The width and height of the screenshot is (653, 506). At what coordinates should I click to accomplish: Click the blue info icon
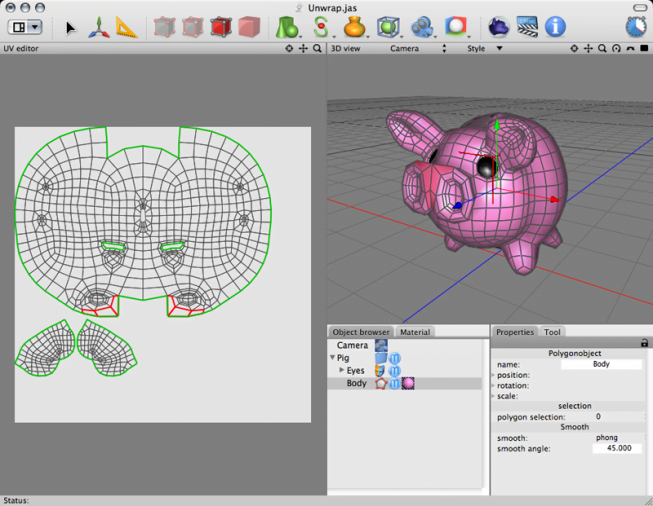[x=555, y=27]
